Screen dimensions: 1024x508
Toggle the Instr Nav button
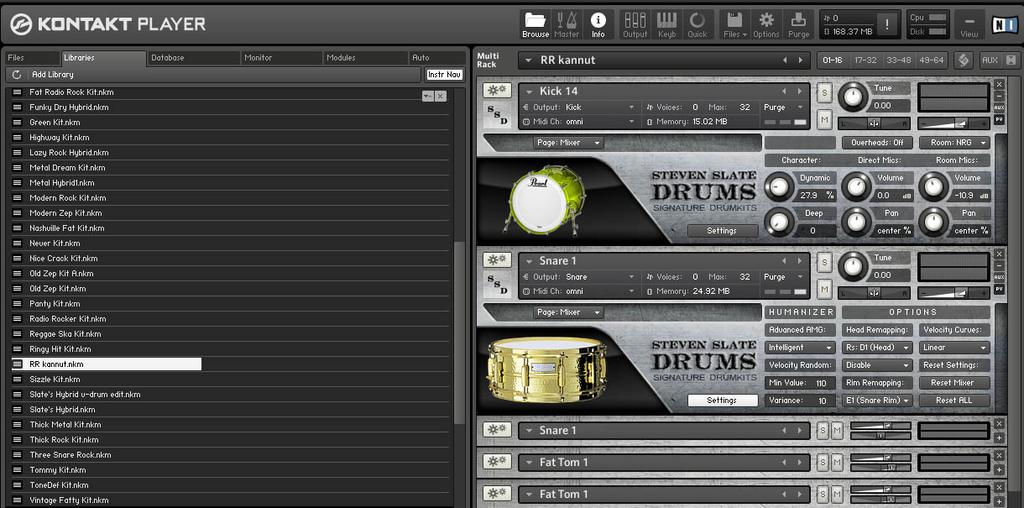point(445,75)
